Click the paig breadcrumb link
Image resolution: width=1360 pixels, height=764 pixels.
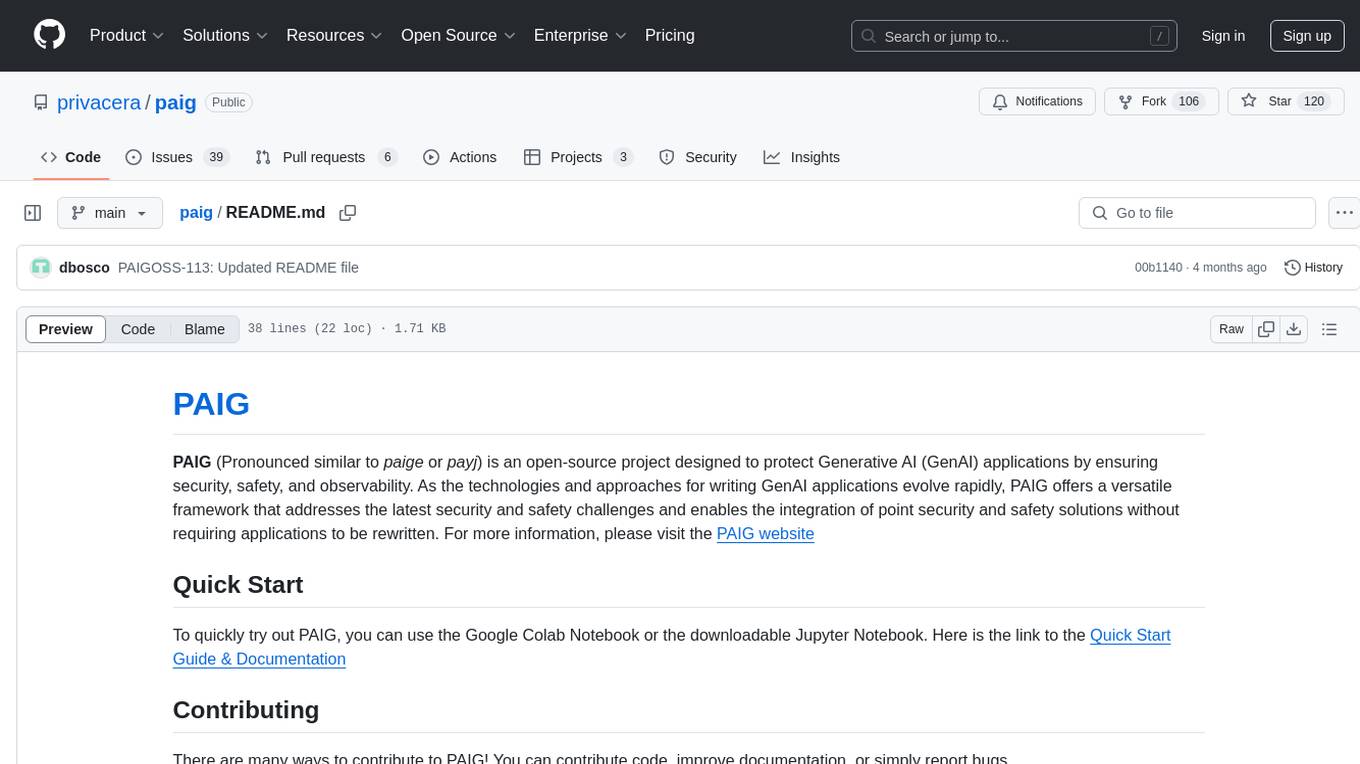click(x=196, y=212)
